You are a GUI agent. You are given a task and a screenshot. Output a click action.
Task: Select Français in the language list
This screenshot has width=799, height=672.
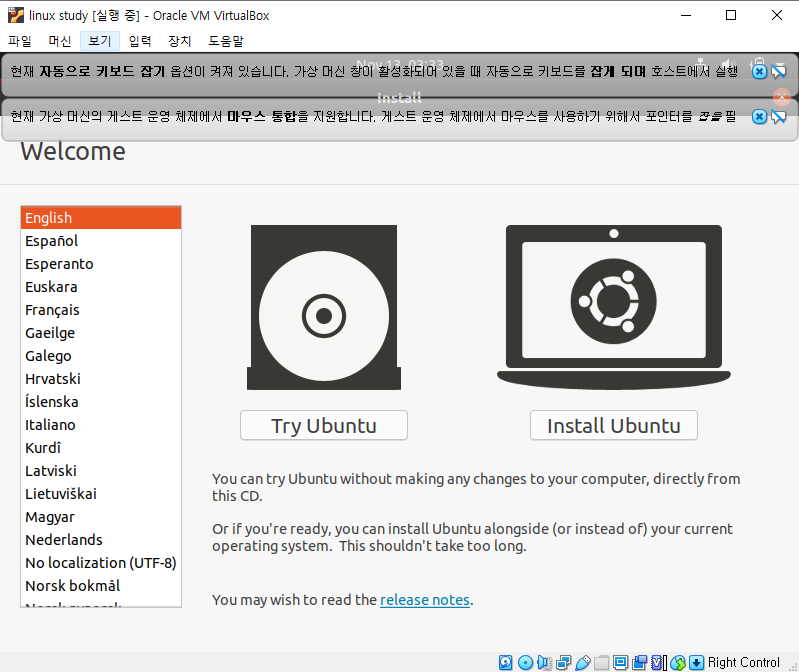click(101, 310)
